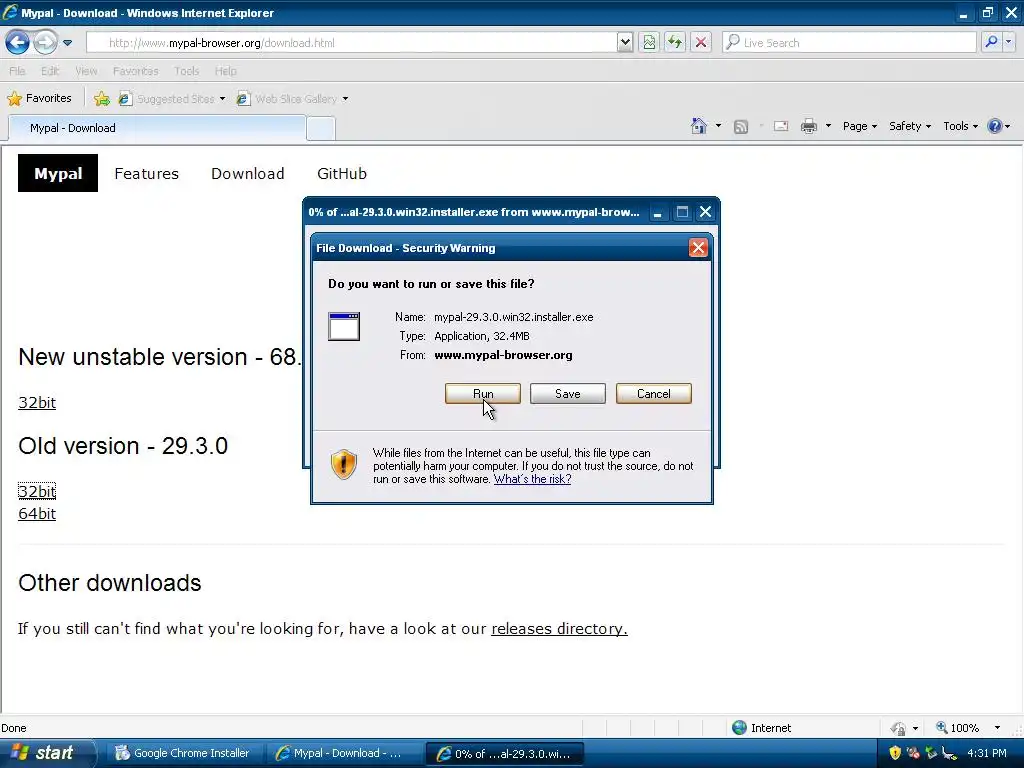Click Cancel in the Security Warning dialog
Image resolution: width=1024 pixels, height=768 pixels.
(x=653, y=394)
